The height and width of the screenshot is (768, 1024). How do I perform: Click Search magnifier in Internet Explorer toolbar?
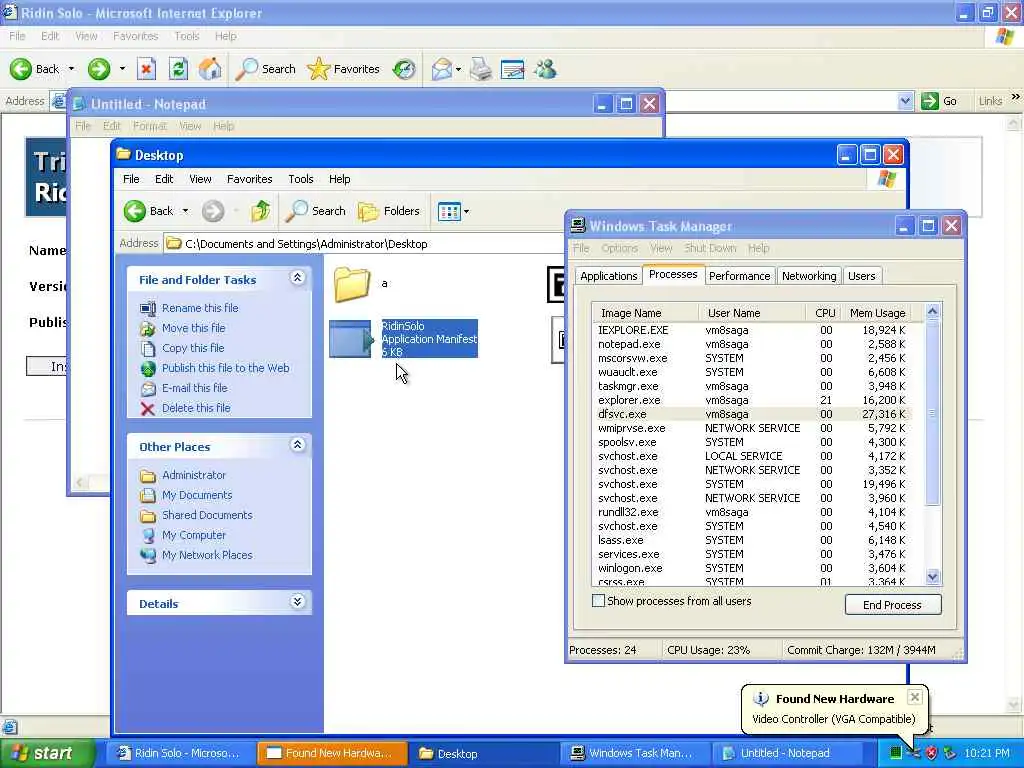click(x=265, y=69)
